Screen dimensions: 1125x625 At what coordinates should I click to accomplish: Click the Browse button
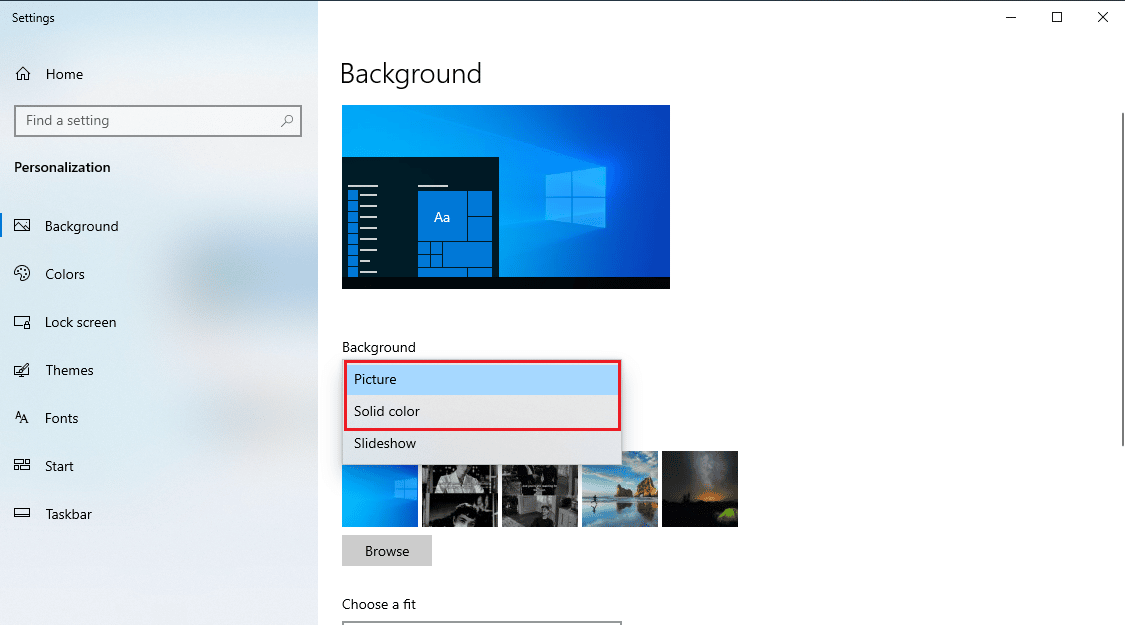(387, 551)
